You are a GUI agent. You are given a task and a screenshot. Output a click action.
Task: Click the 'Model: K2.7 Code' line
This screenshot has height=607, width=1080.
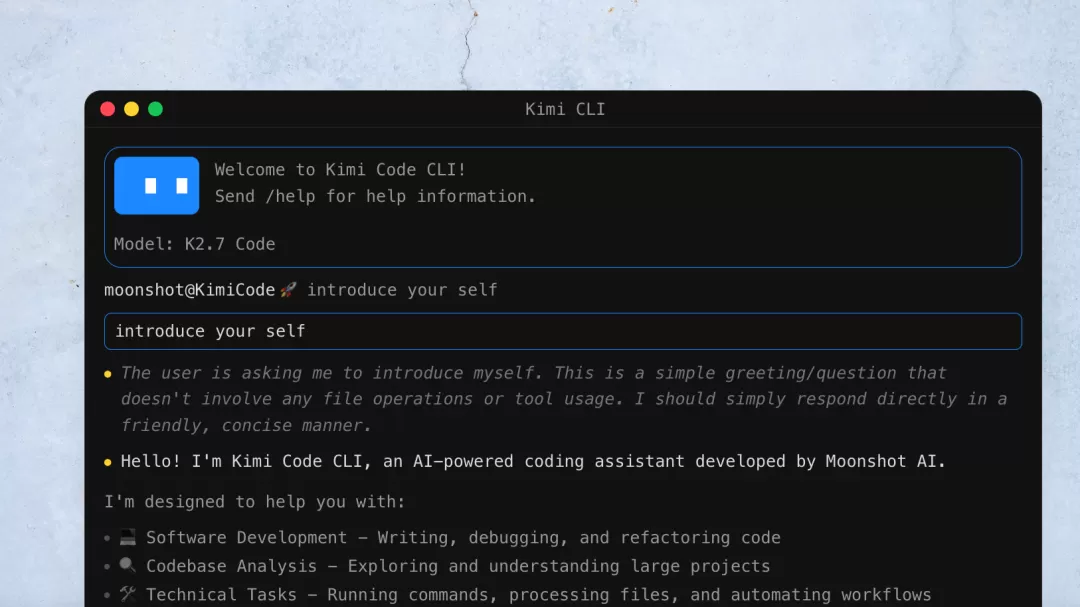[194, 244]
